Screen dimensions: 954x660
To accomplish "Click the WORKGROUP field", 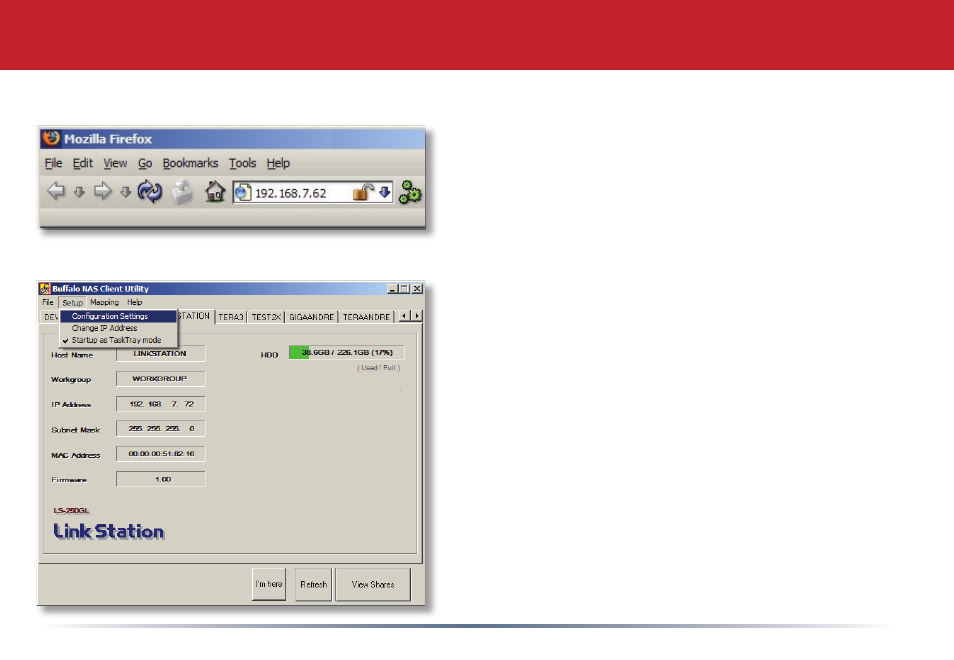I will pyautogui.click(x=161, y=379).
